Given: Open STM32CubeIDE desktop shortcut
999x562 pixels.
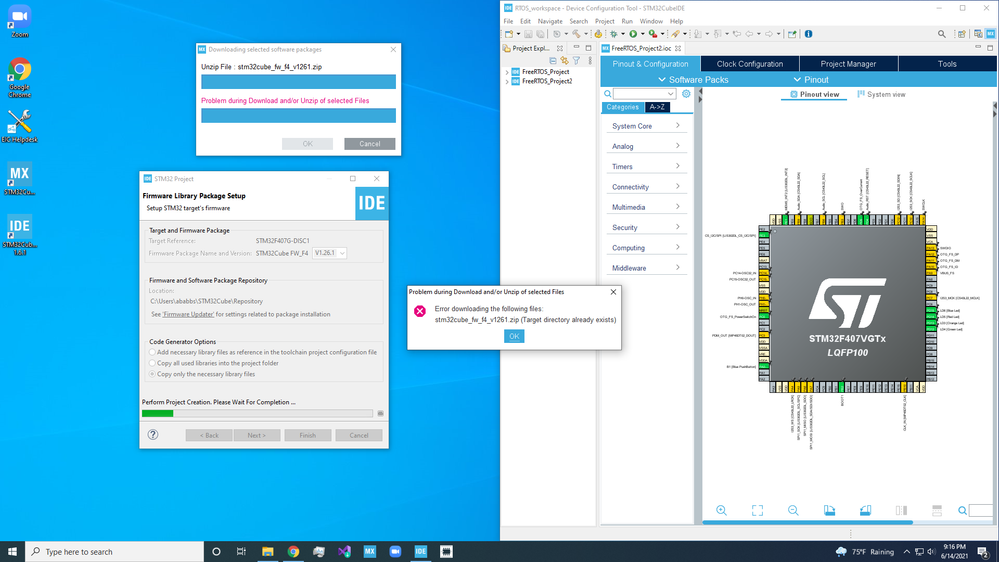Looking at the screenshot, I should point(19,235).
